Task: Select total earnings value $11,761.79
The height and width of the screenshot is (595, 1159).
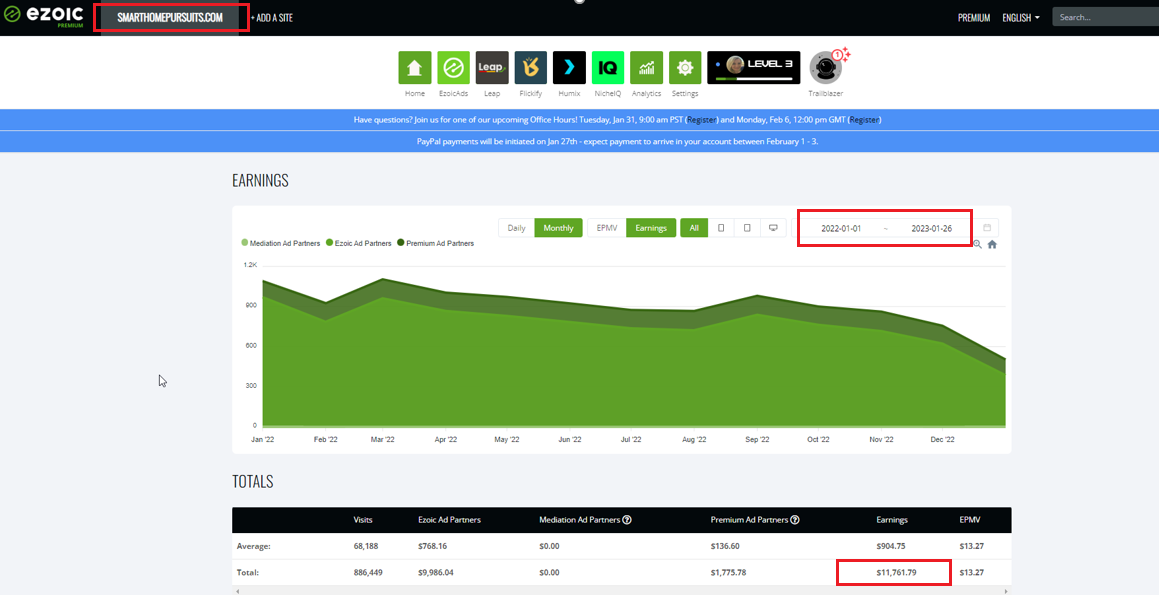Action: point(896,573)
